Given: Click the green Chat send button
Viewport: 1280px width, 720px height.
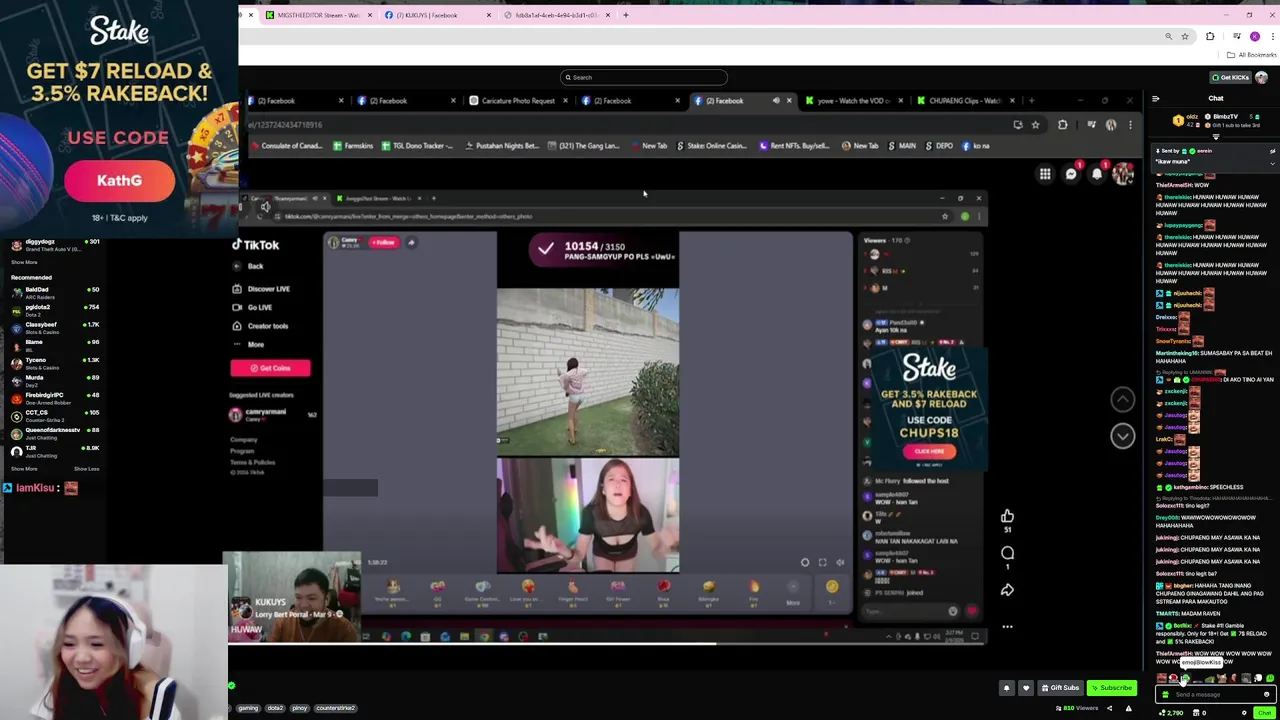Looking at the screenshot, I should [1264, 713].
